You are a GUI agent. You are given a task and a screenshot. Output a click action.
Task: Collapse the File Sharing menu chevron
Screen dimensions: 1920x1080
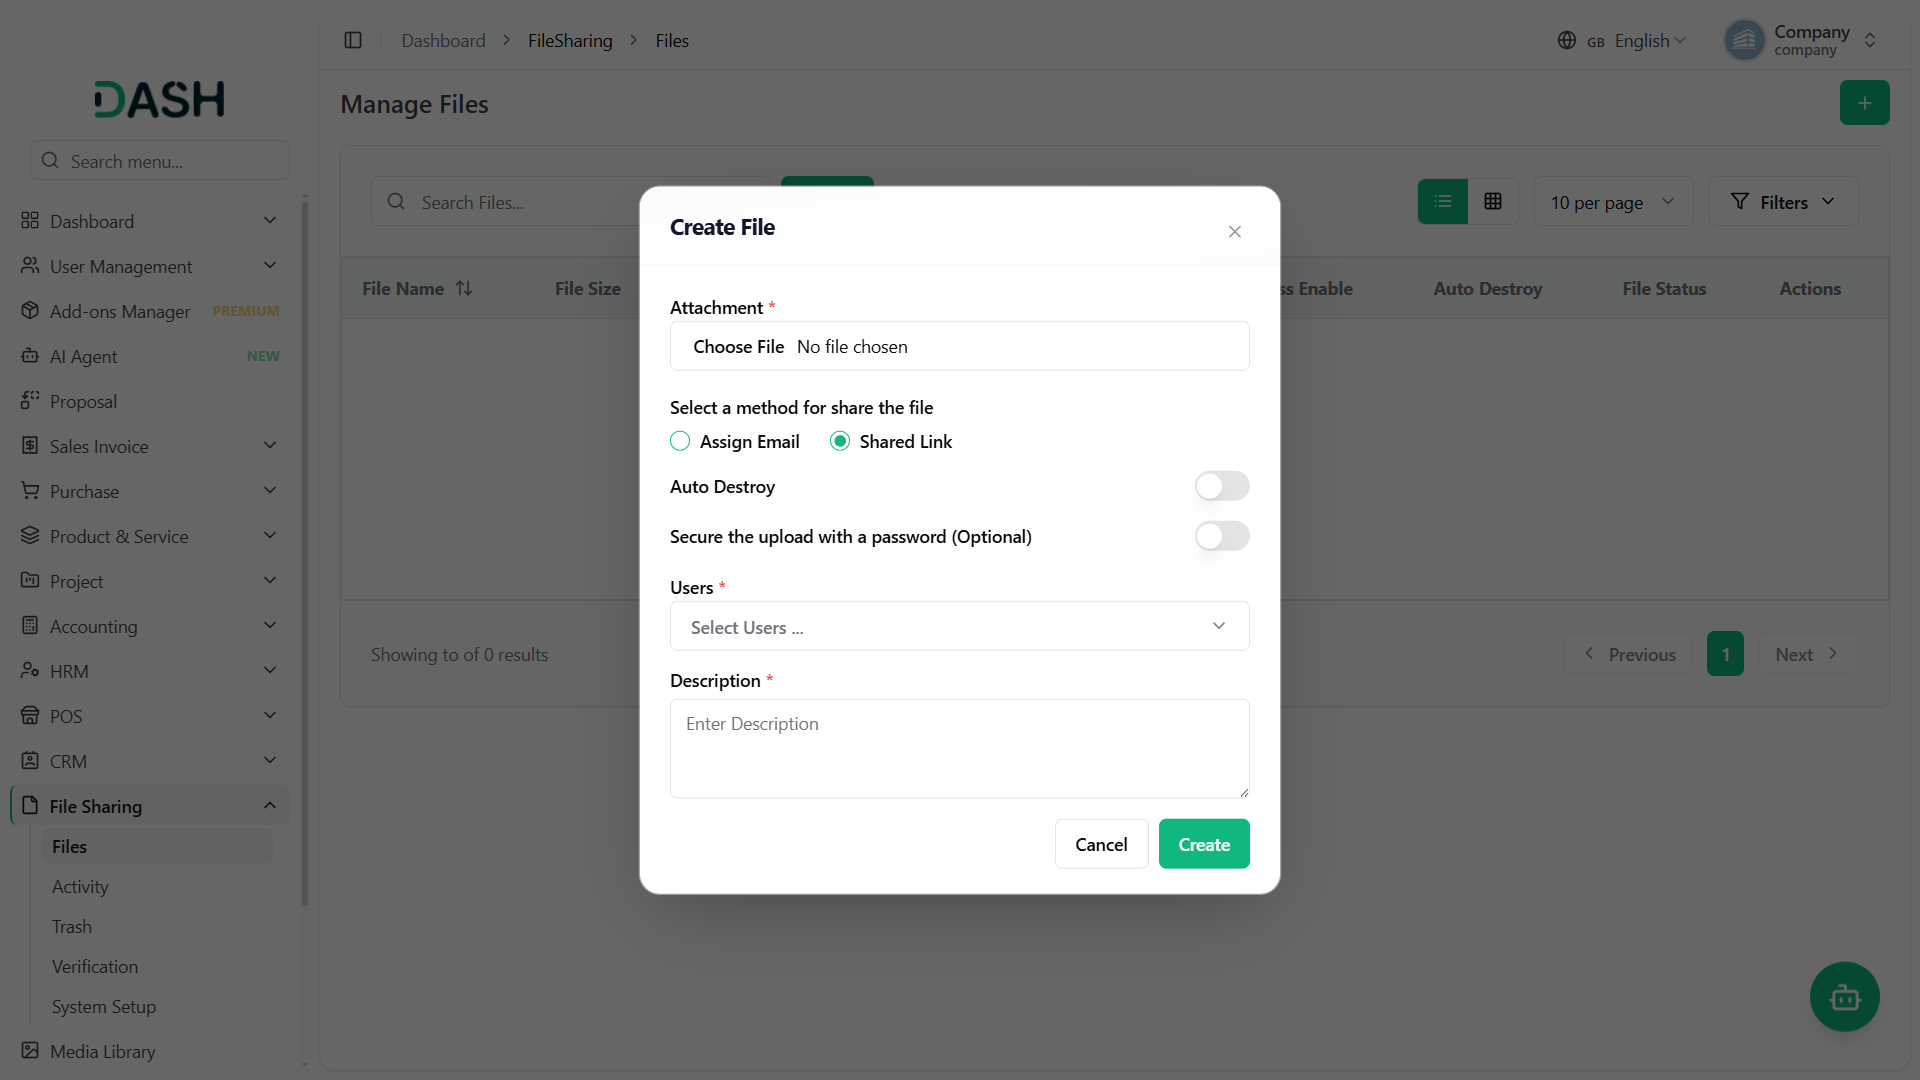click(x=270, y=806)
